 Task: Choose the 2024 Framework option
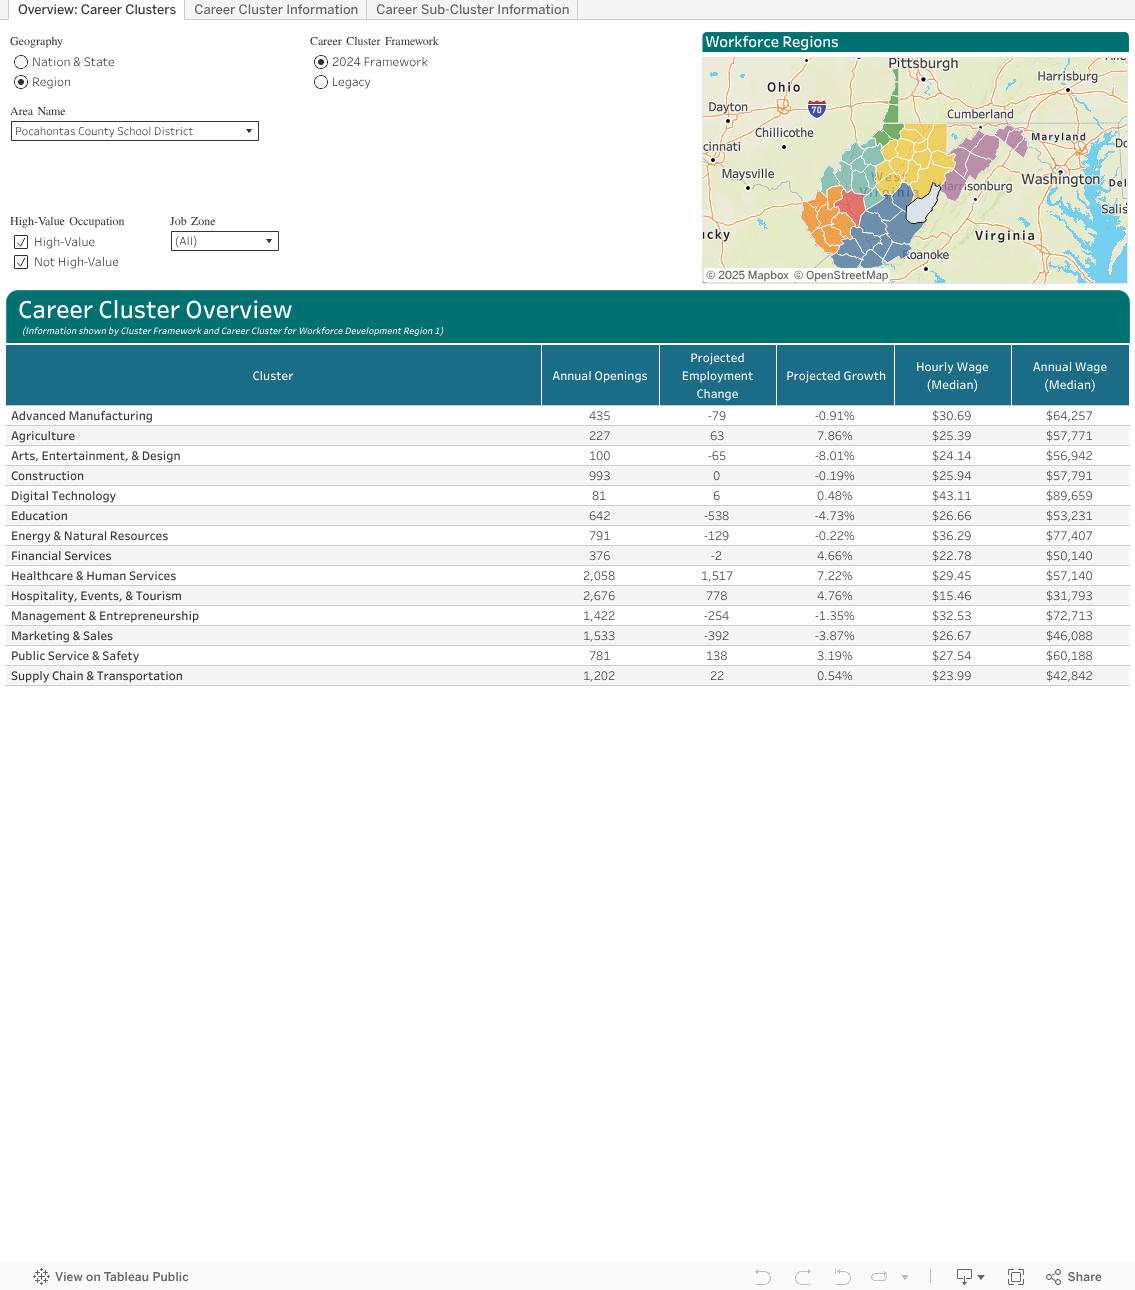pyautogui.click(x=321, y=62)
